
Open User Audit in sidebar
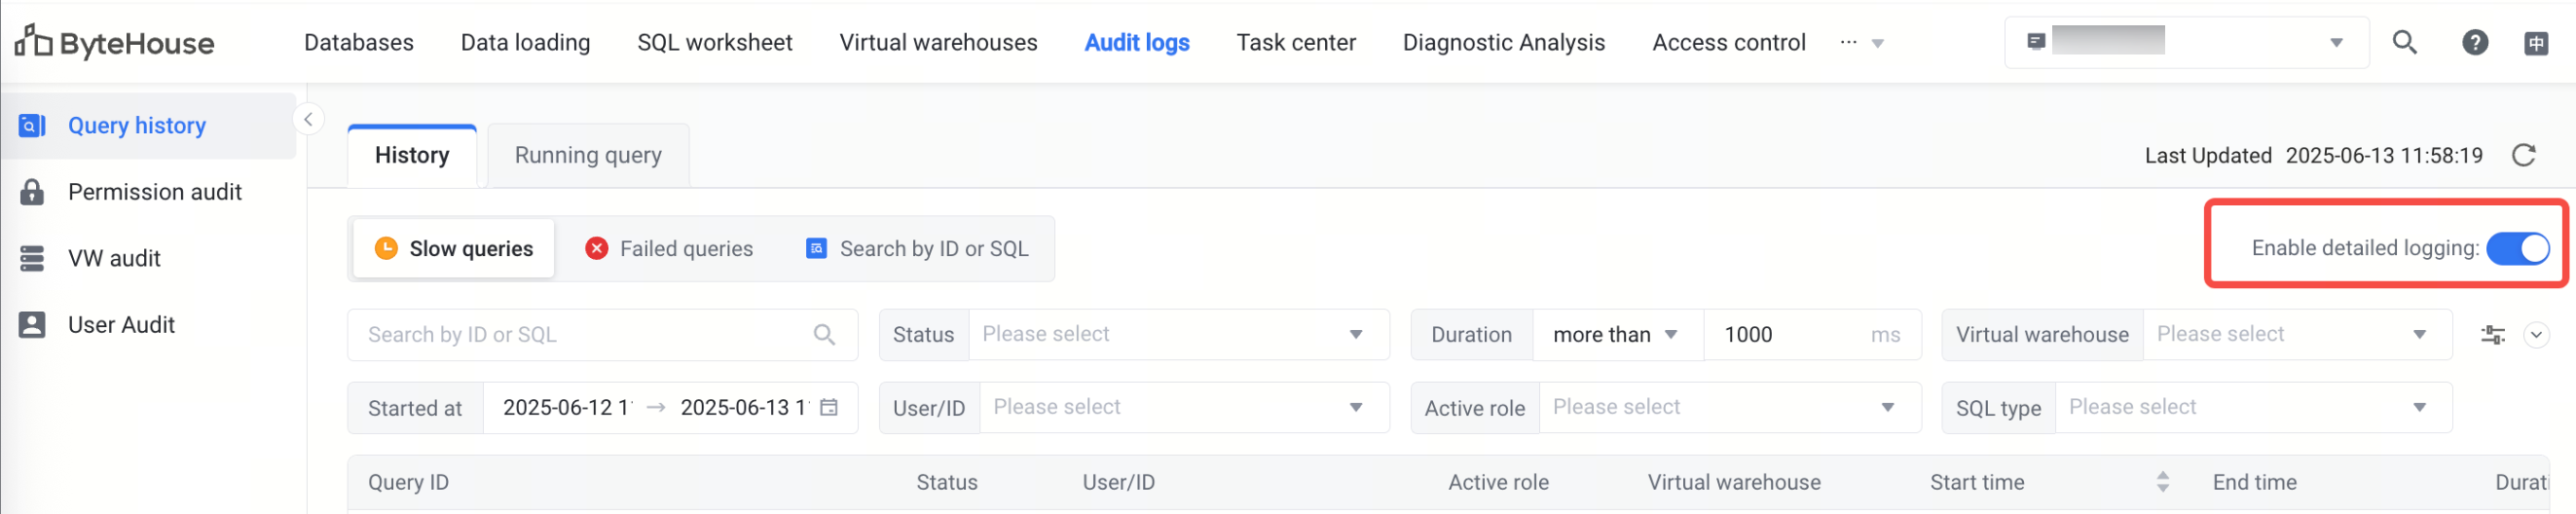[121, 325]
